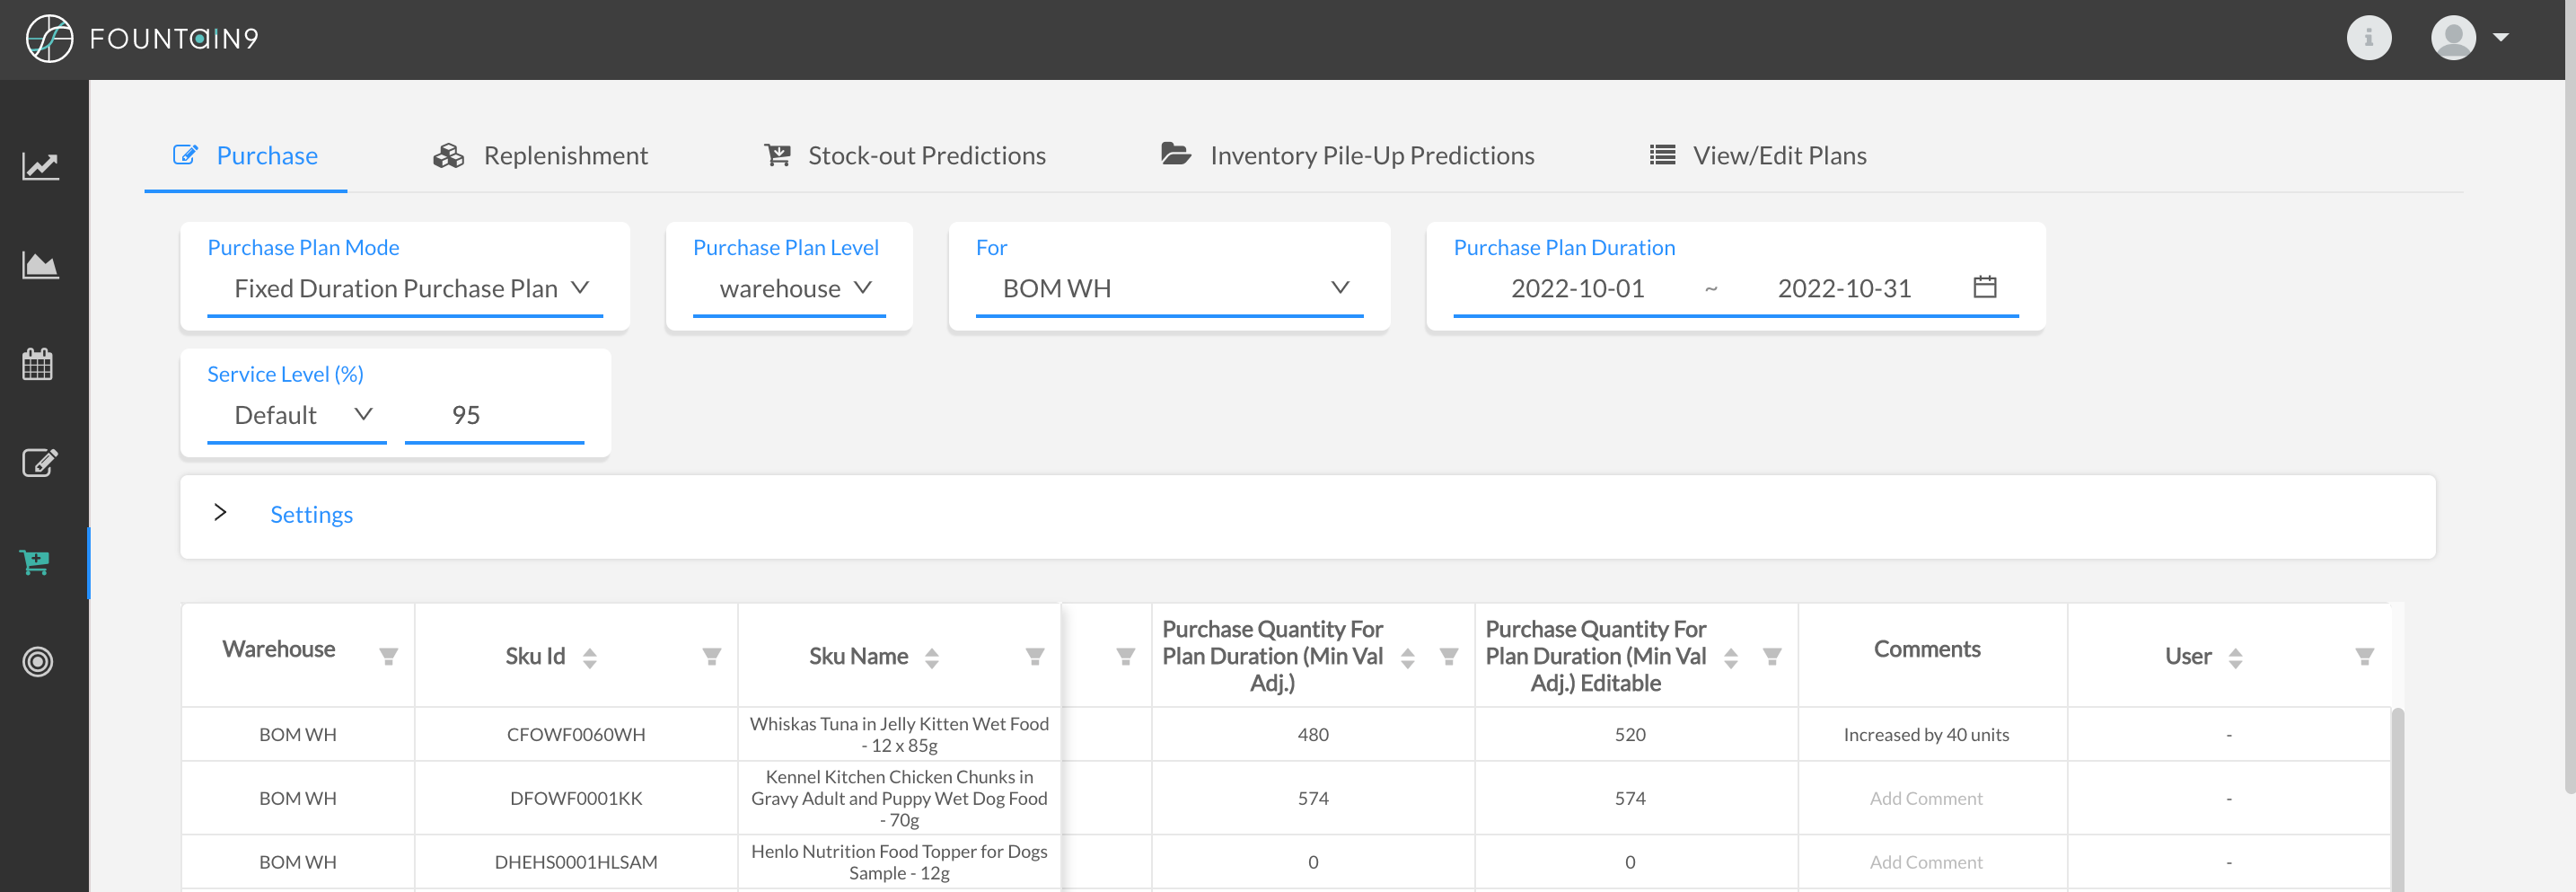The height and width of the screenshot is (892, 2576).
Task: Switch to the Replenishment tab
Action: click(x=541, y=156)
